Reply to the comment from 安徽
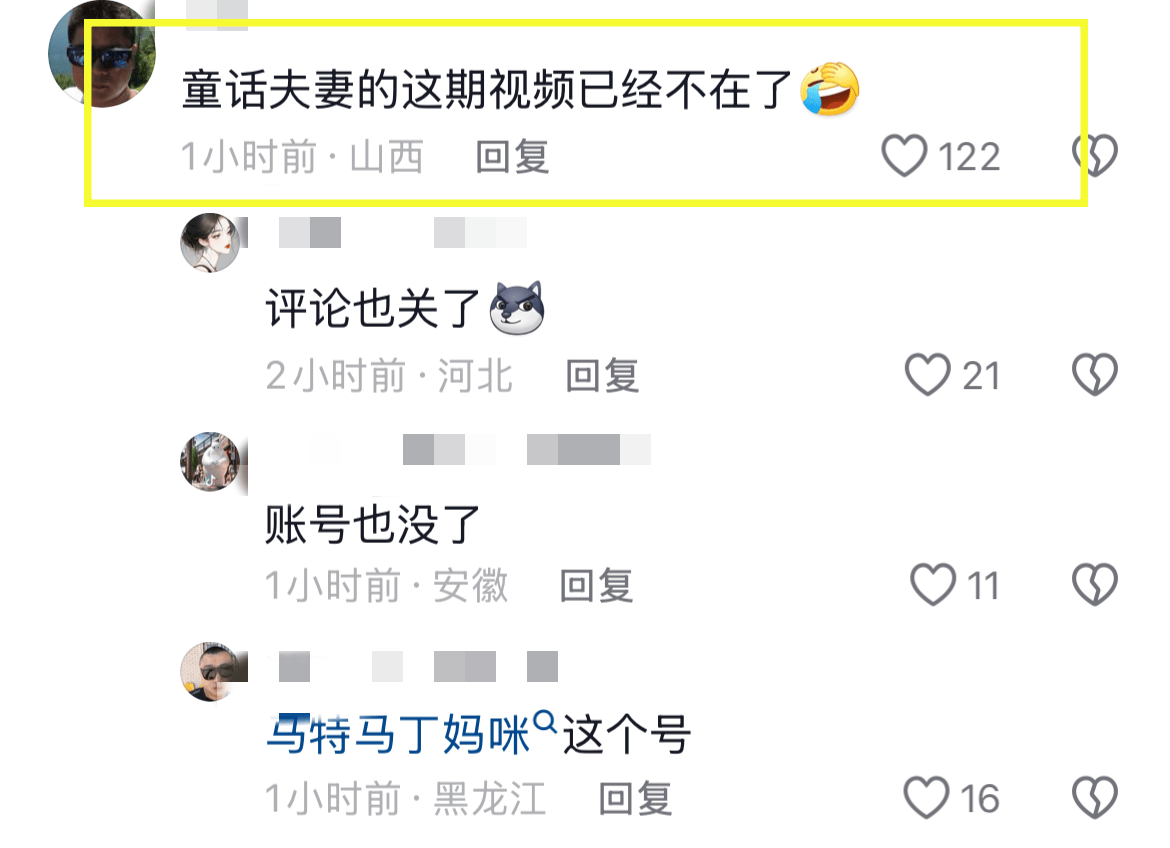 597,585
